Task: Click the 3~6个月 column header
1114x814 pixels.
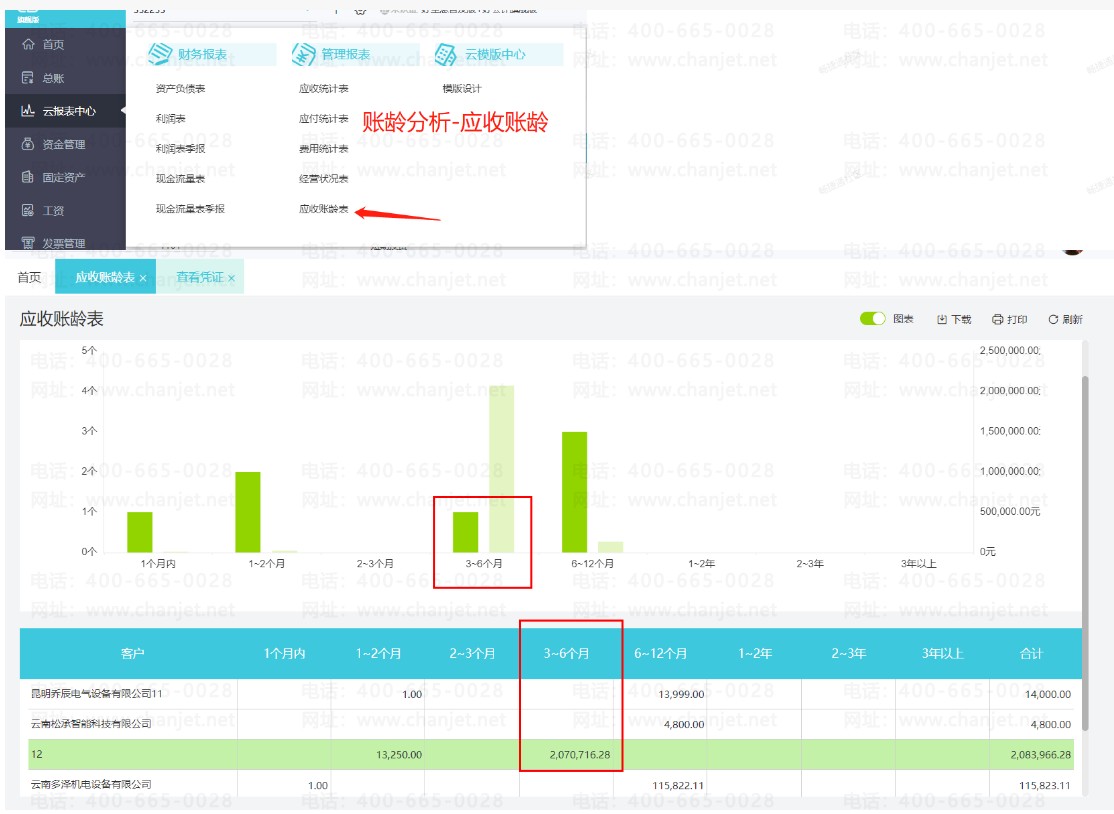Action: 566,653
